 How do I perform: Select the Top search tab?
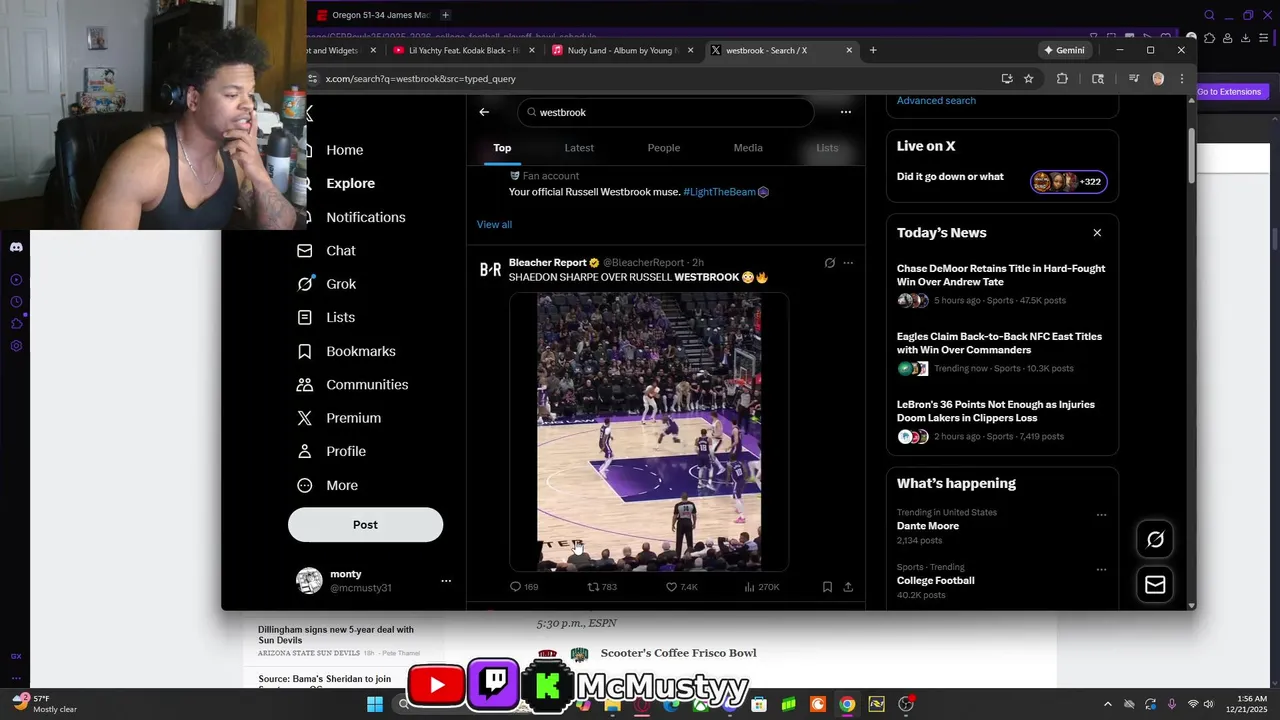pyautogui.click(x=502, y=148)
